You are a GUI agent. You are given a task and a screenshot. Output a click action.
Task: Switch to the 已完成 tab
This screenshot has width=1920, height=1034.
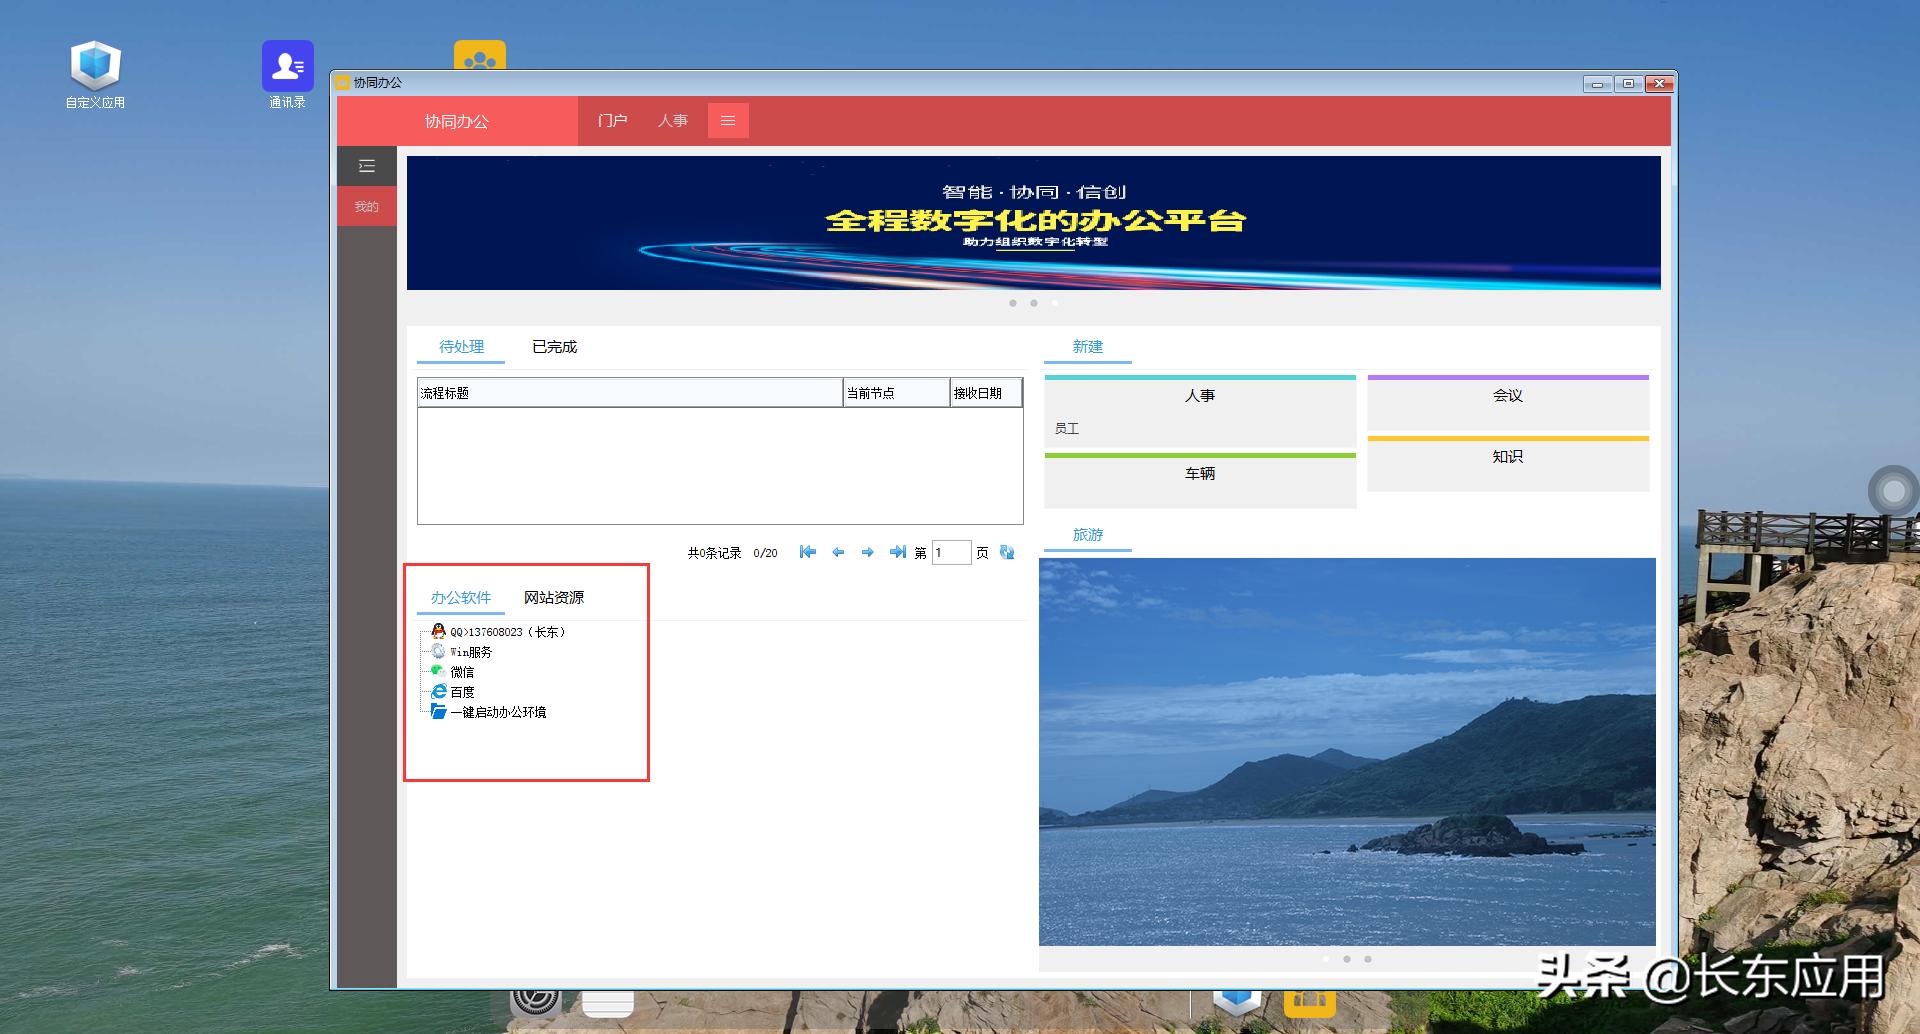pyautogui.click(x=554, y=347)
